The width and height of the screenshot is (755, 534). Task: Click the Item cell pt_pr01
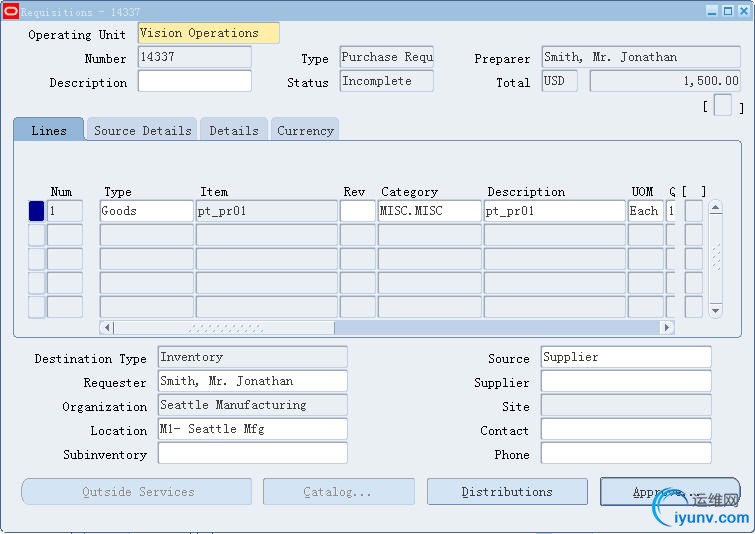tap(267, 211)
